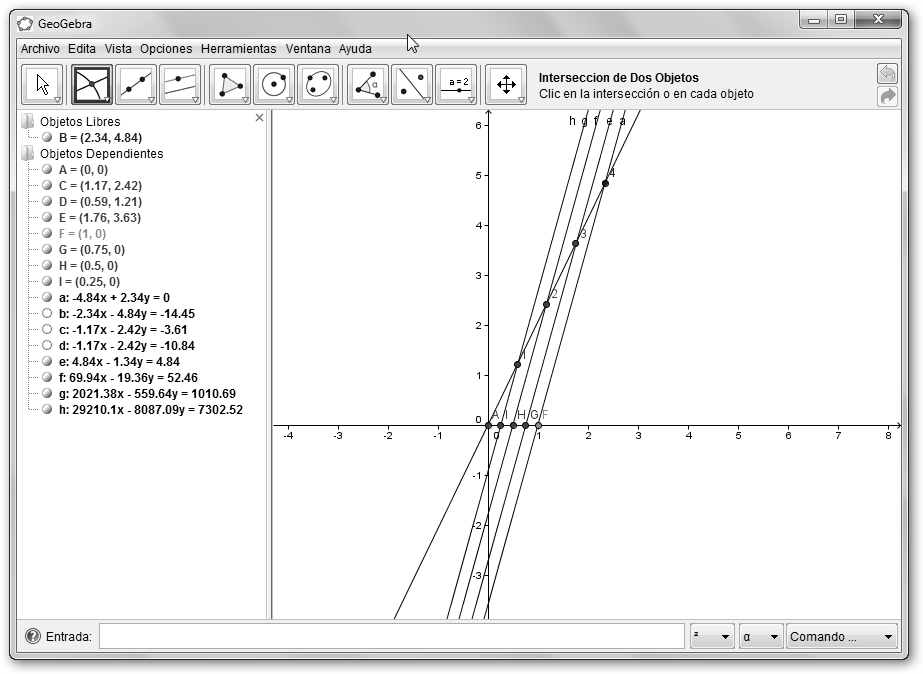Show hidden line b in algebra view
Image resolution: width=923 pixels, height=674 pixels.
click(46, 314)
